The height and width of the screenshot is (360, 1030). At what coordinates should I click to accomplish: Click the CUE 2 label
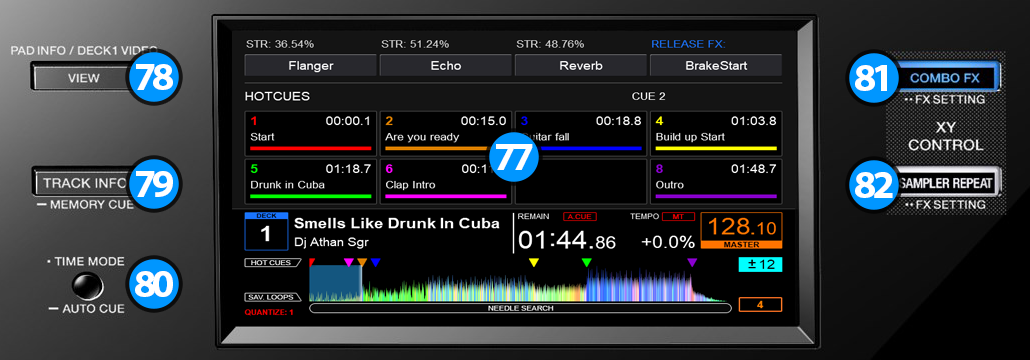click(648, 96)
